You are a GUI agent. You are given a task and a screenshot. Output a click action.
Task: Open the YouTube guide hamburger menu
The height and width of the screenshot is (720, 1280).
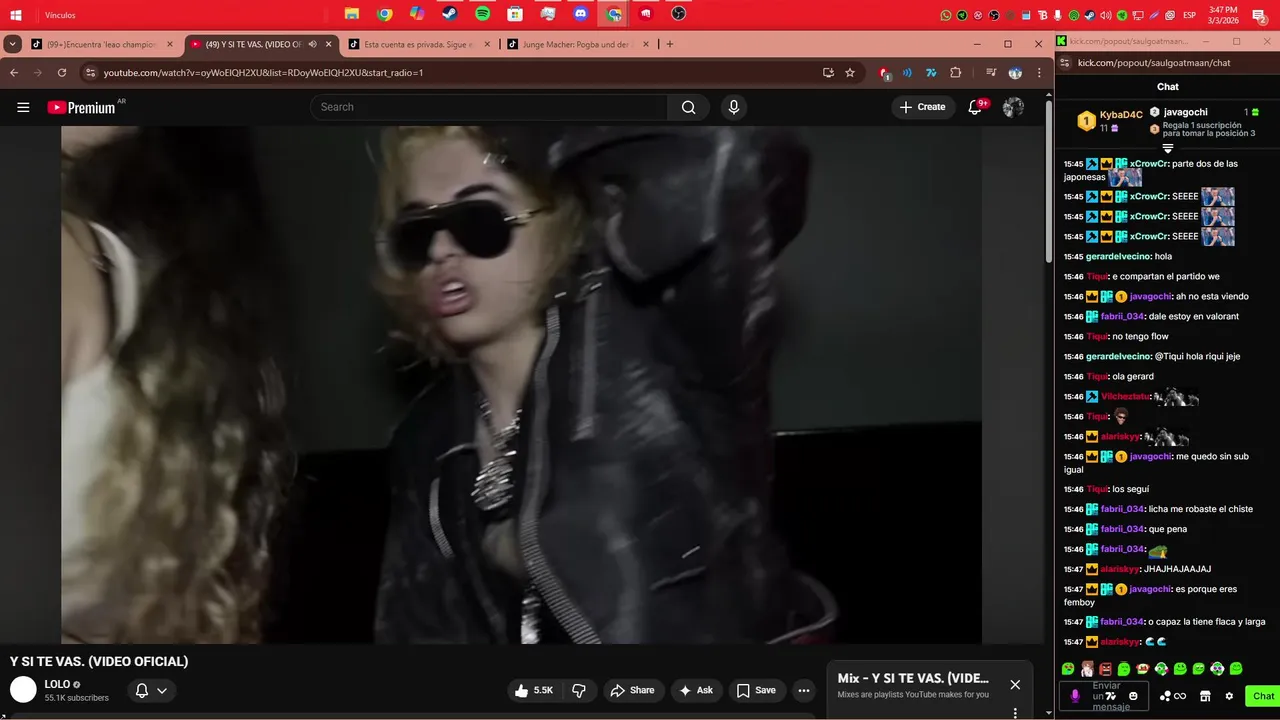(23, 107)
